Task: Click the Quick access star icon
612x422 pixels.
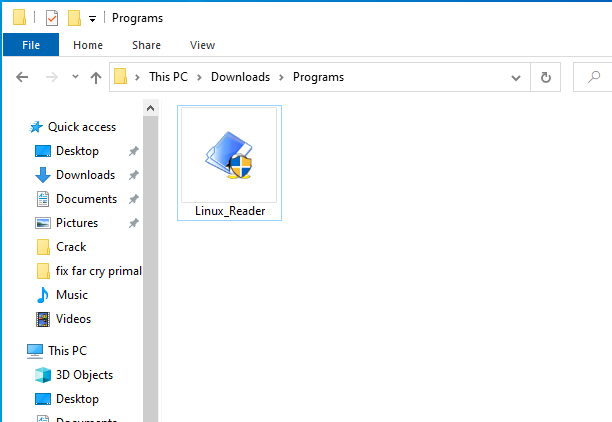Action: (x=36, y=127)
